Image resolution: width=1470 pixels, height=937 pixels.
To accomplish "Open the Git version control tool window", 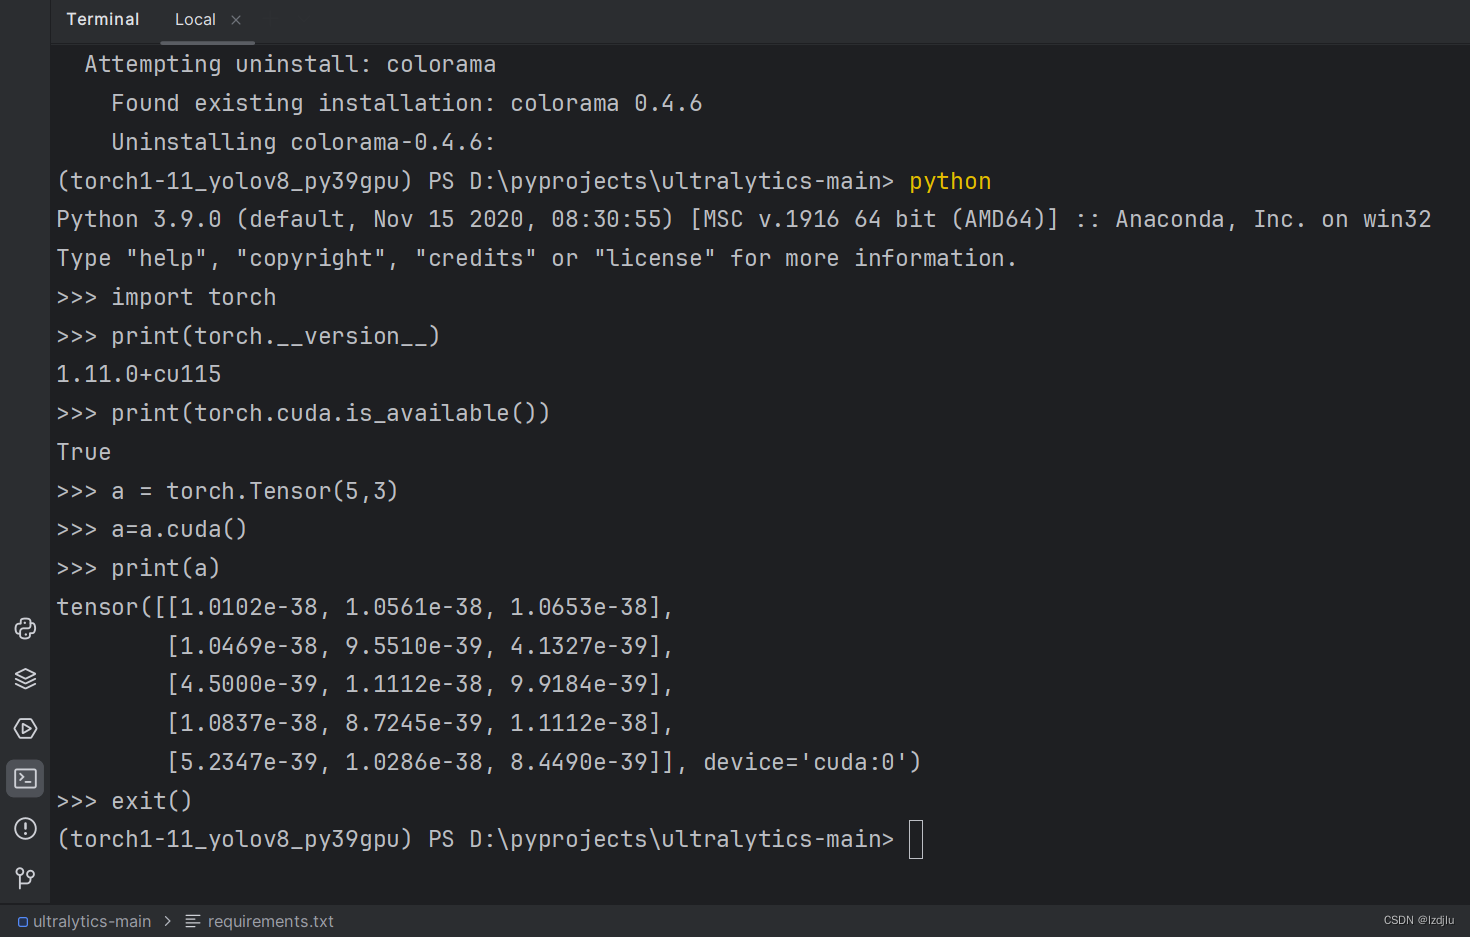I will [x=25, y=878].
